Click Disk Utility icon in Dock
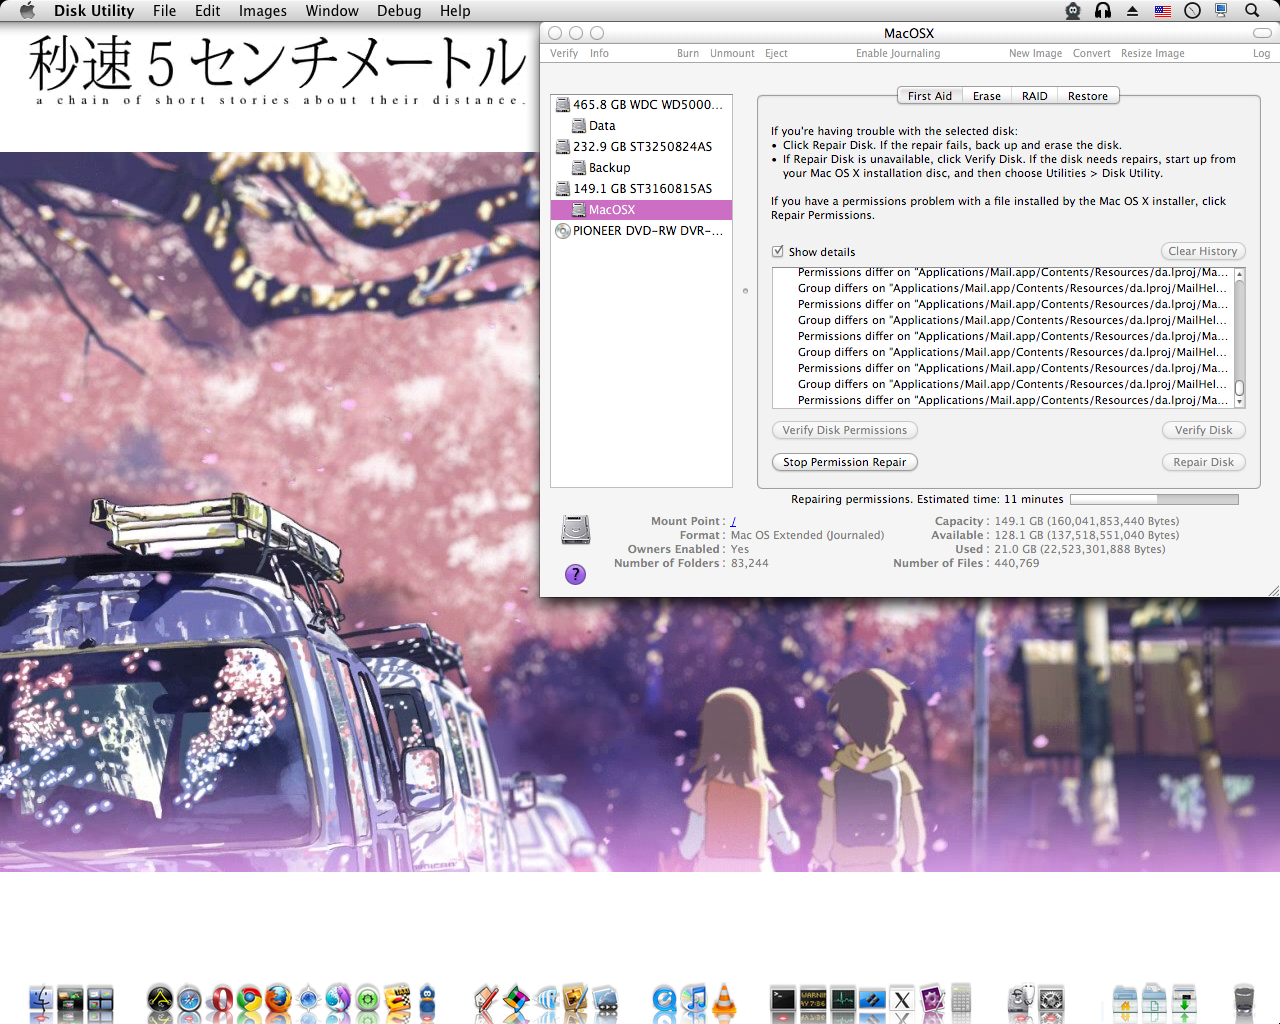Screen dimensions: 1280x1024 point(1022,999)
